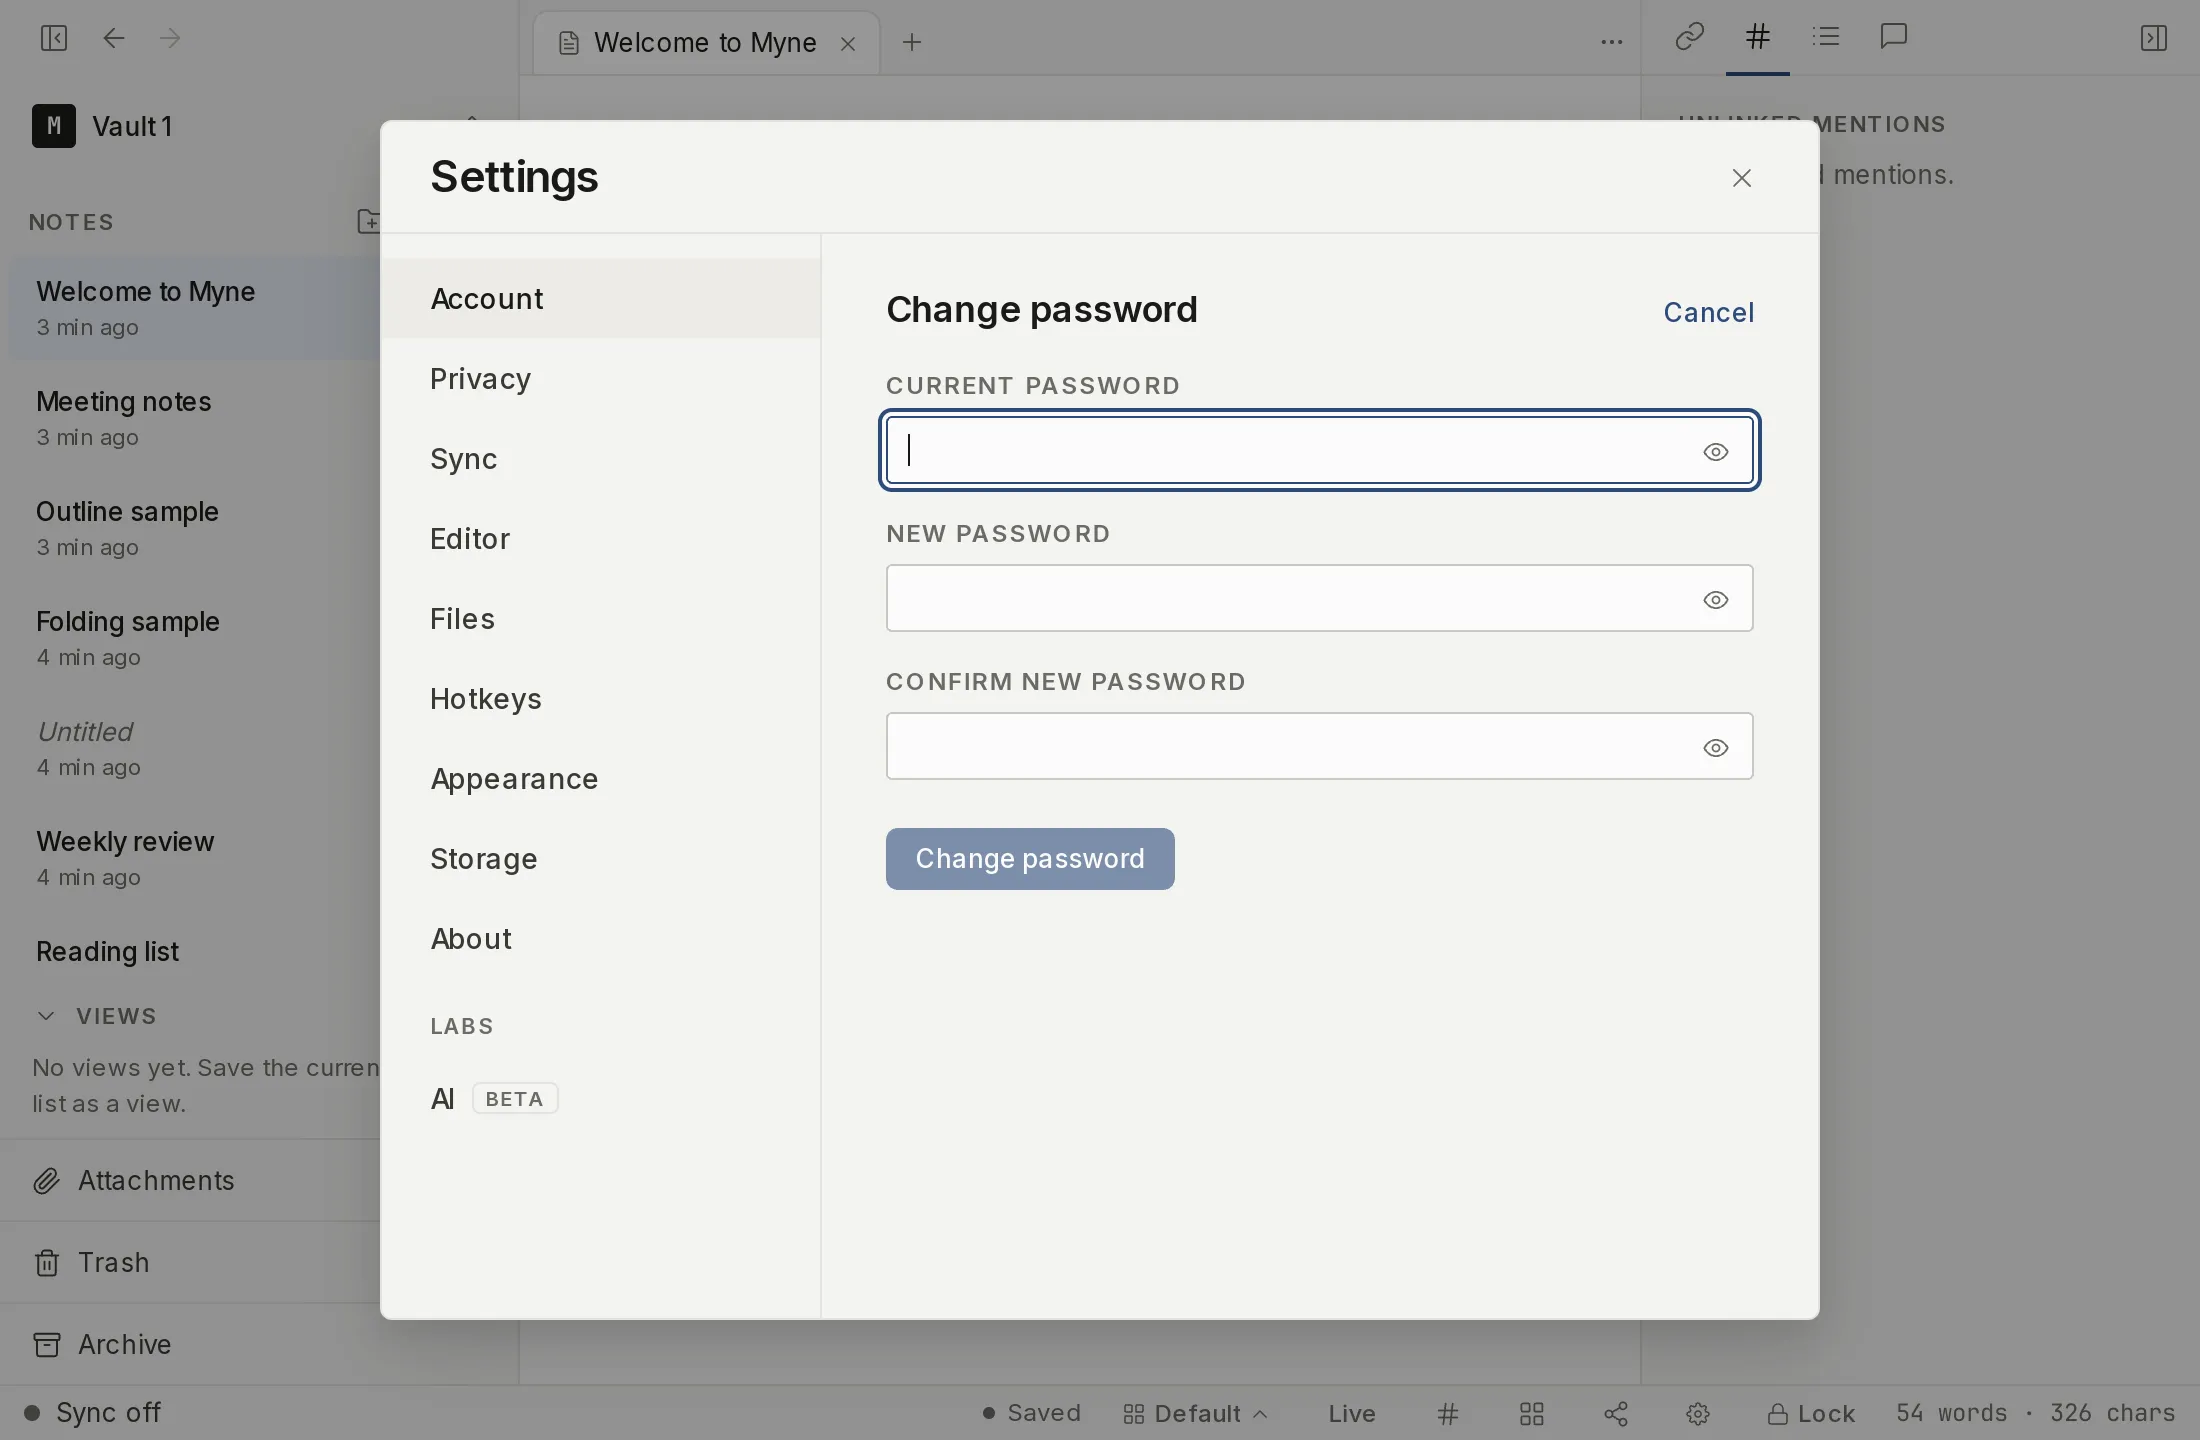
Task: Close the Welcome to Myne tab
Action: point(848,44)
